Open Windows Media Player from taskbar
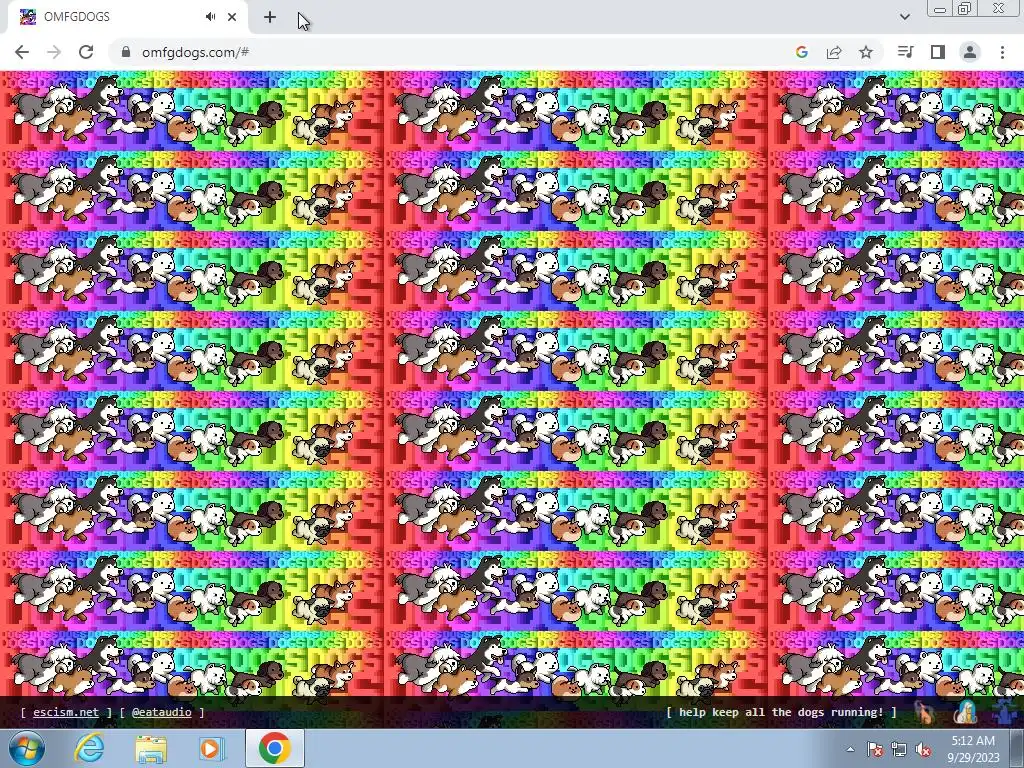 pos(211,748)
